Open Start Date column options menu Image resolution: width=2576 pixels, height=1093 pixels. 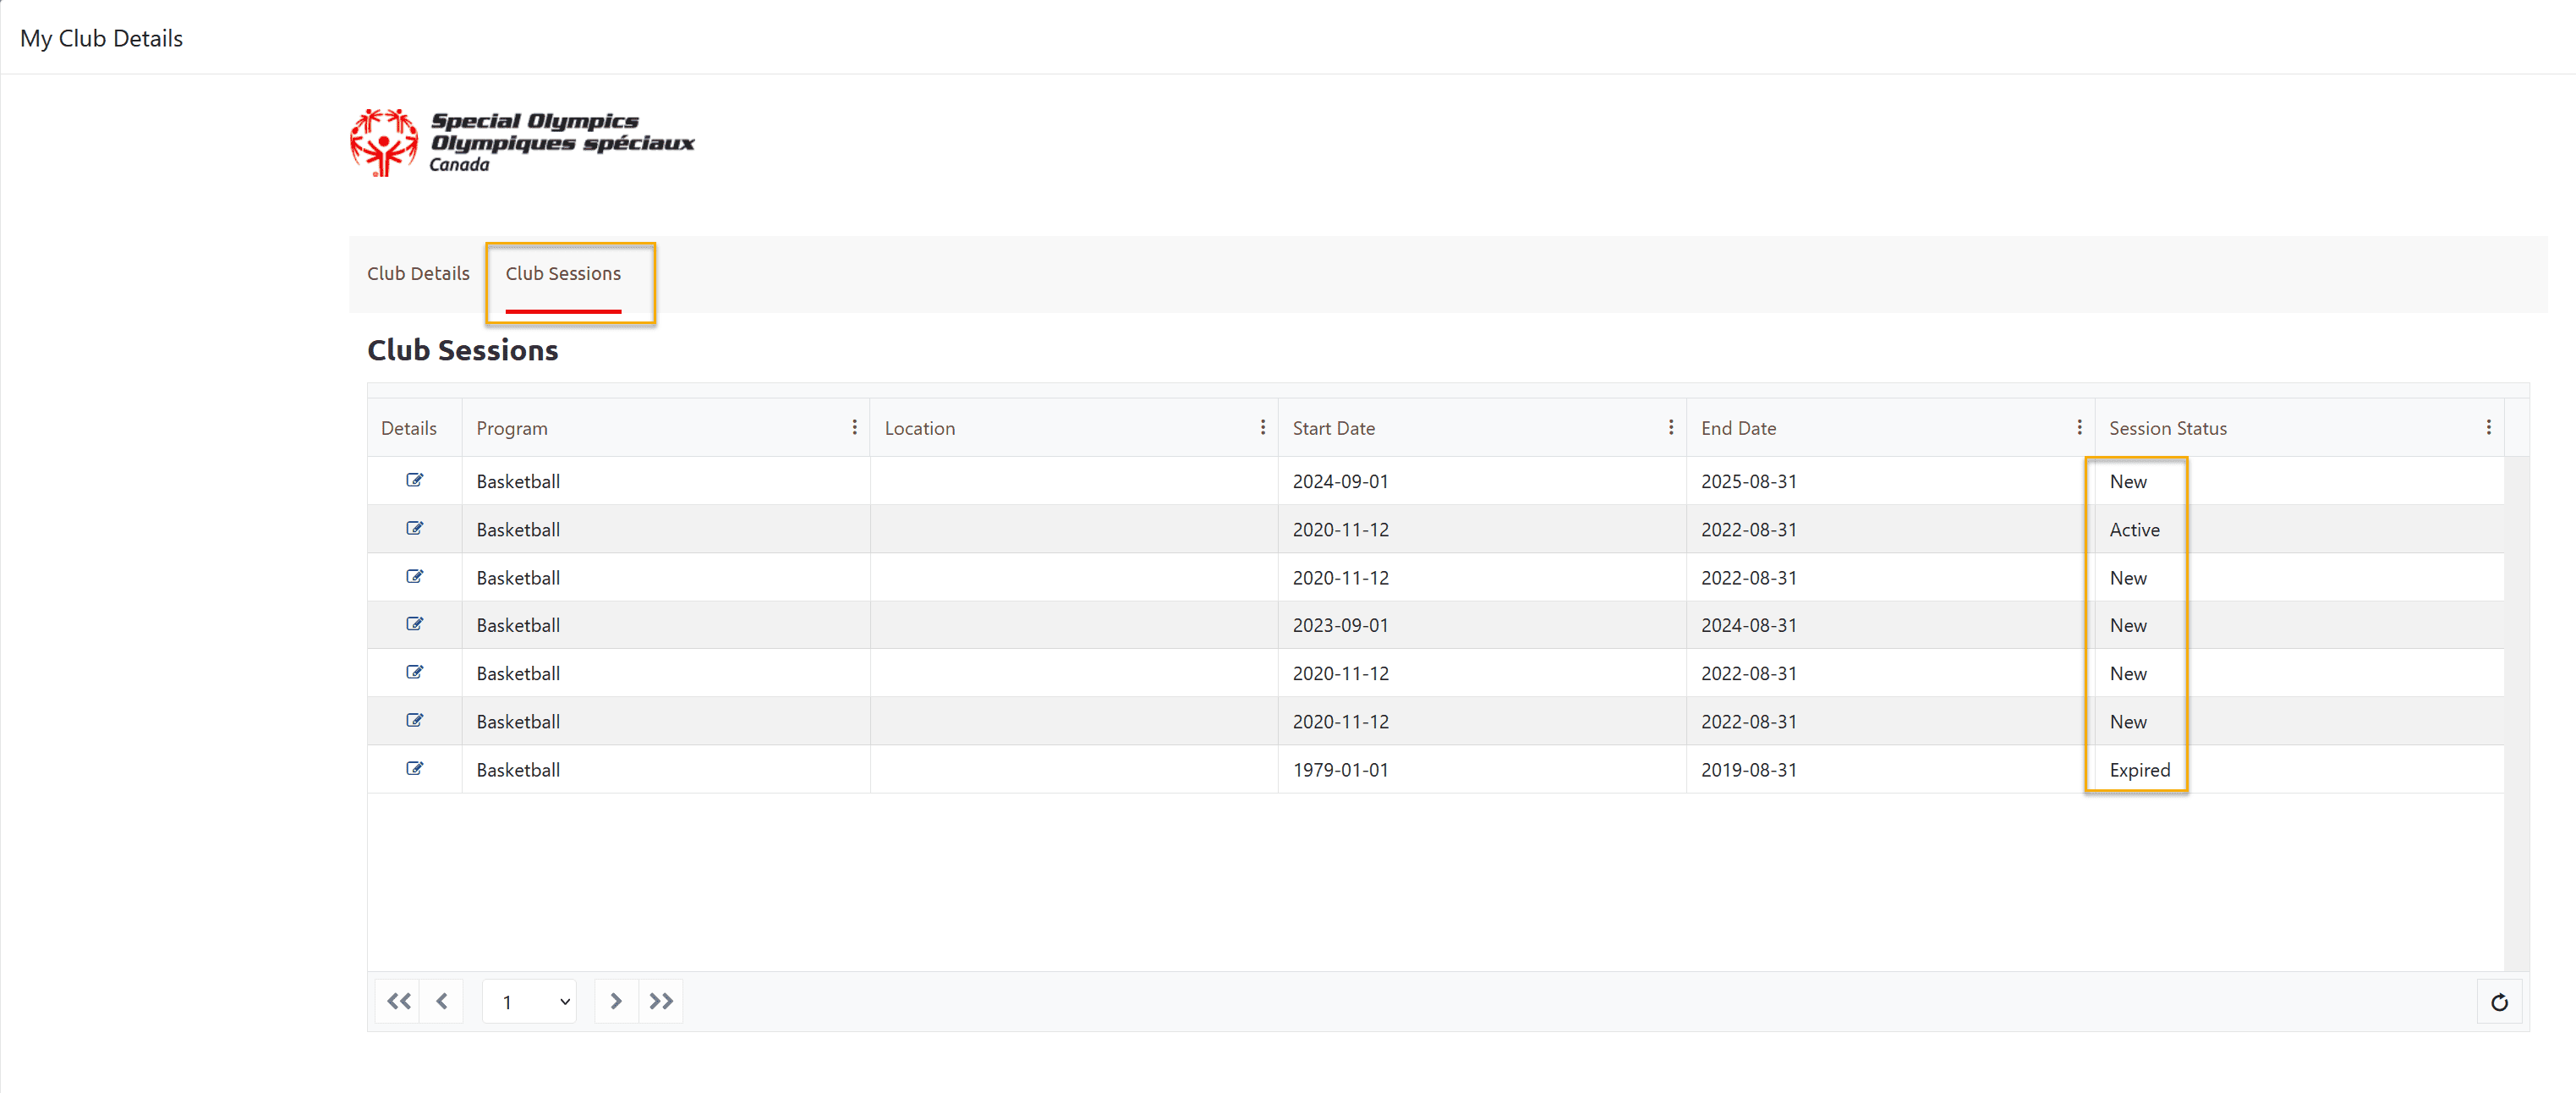click(x=1670, y=427)
